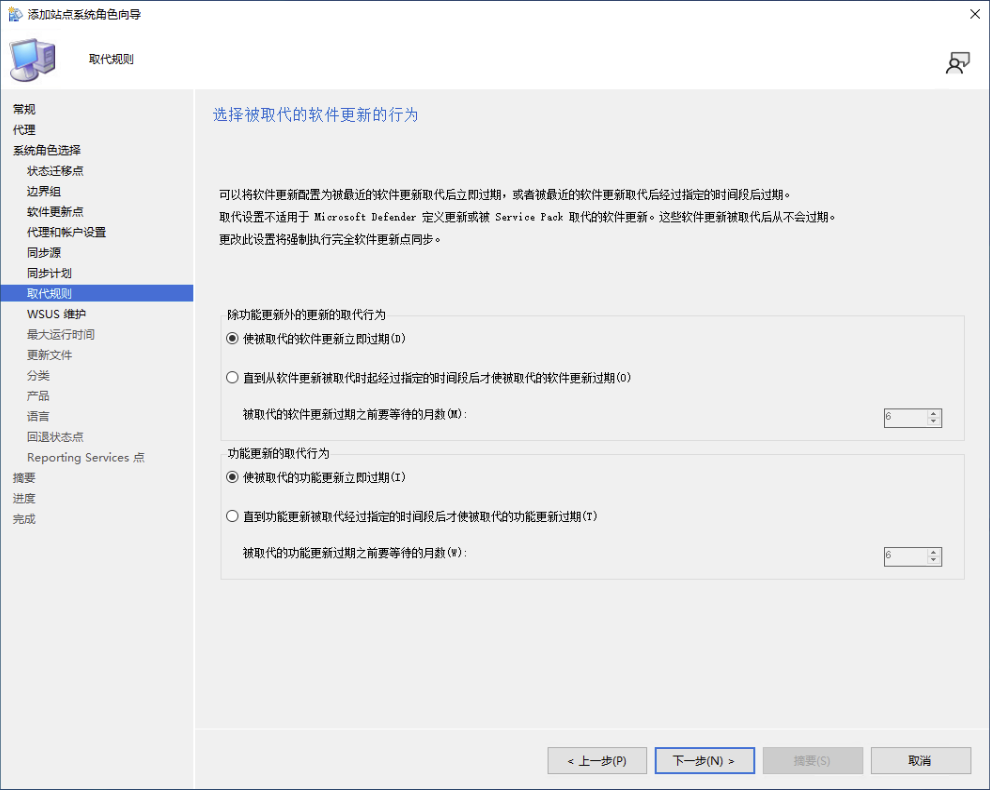The image size is (990, 790).
Task: Open the feedback person icon
Action: point(957,63)
